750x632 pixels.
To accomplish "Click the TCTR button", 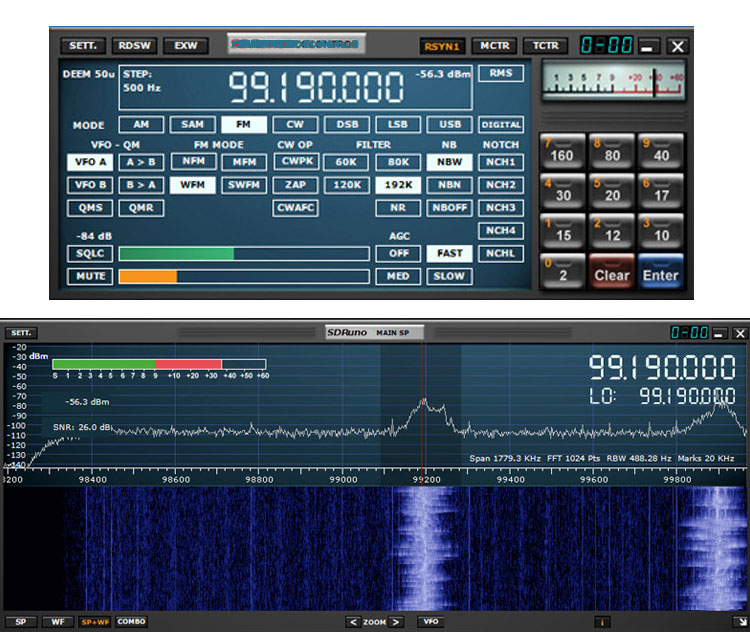I will tap(546, 45).
